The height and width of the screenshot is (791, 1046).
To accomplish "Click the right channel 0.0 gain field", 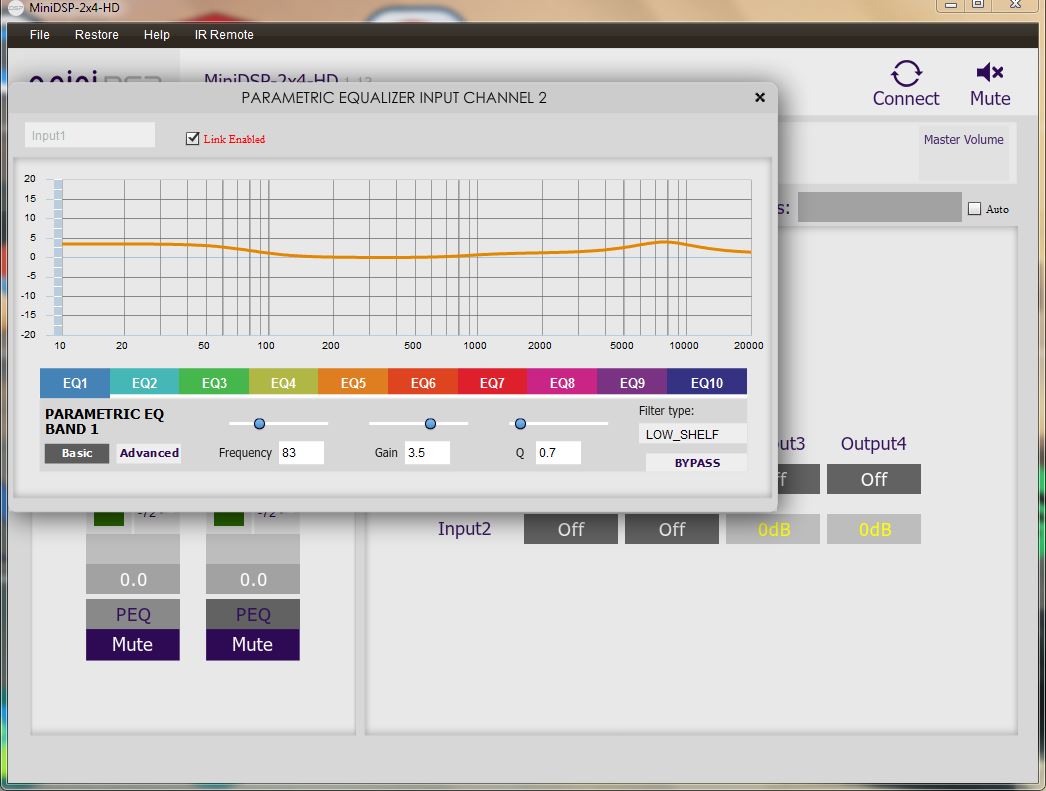I will [253, 579].
